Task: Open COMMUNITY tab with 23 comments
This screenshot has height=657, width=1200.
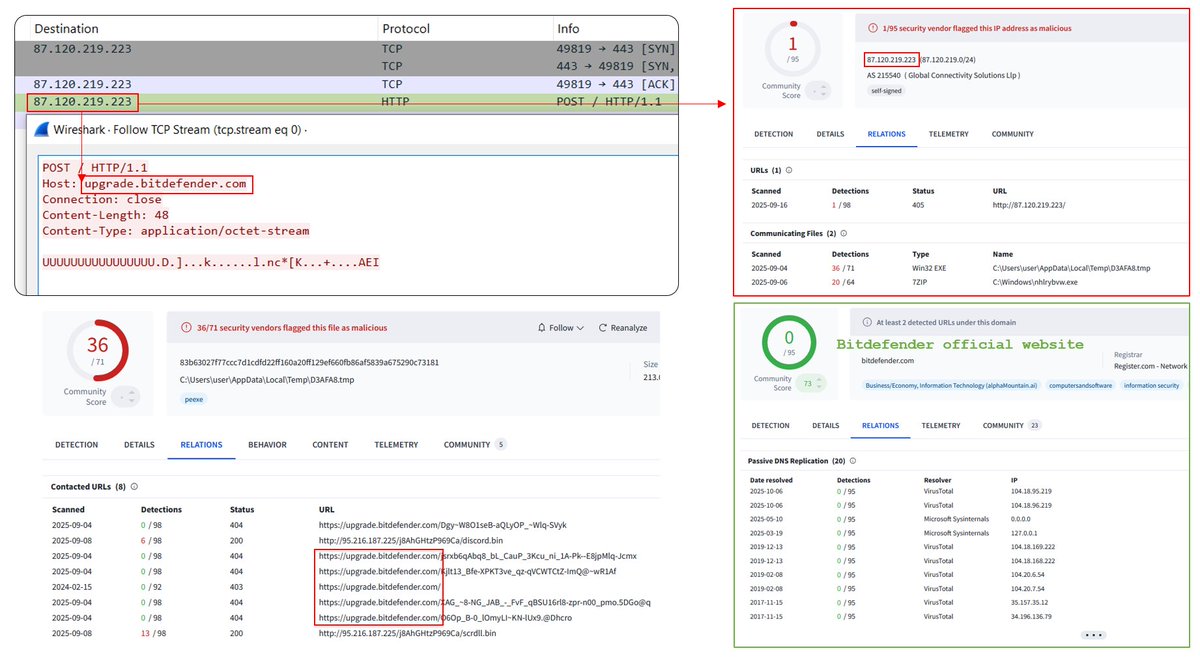Action: 1012,426
